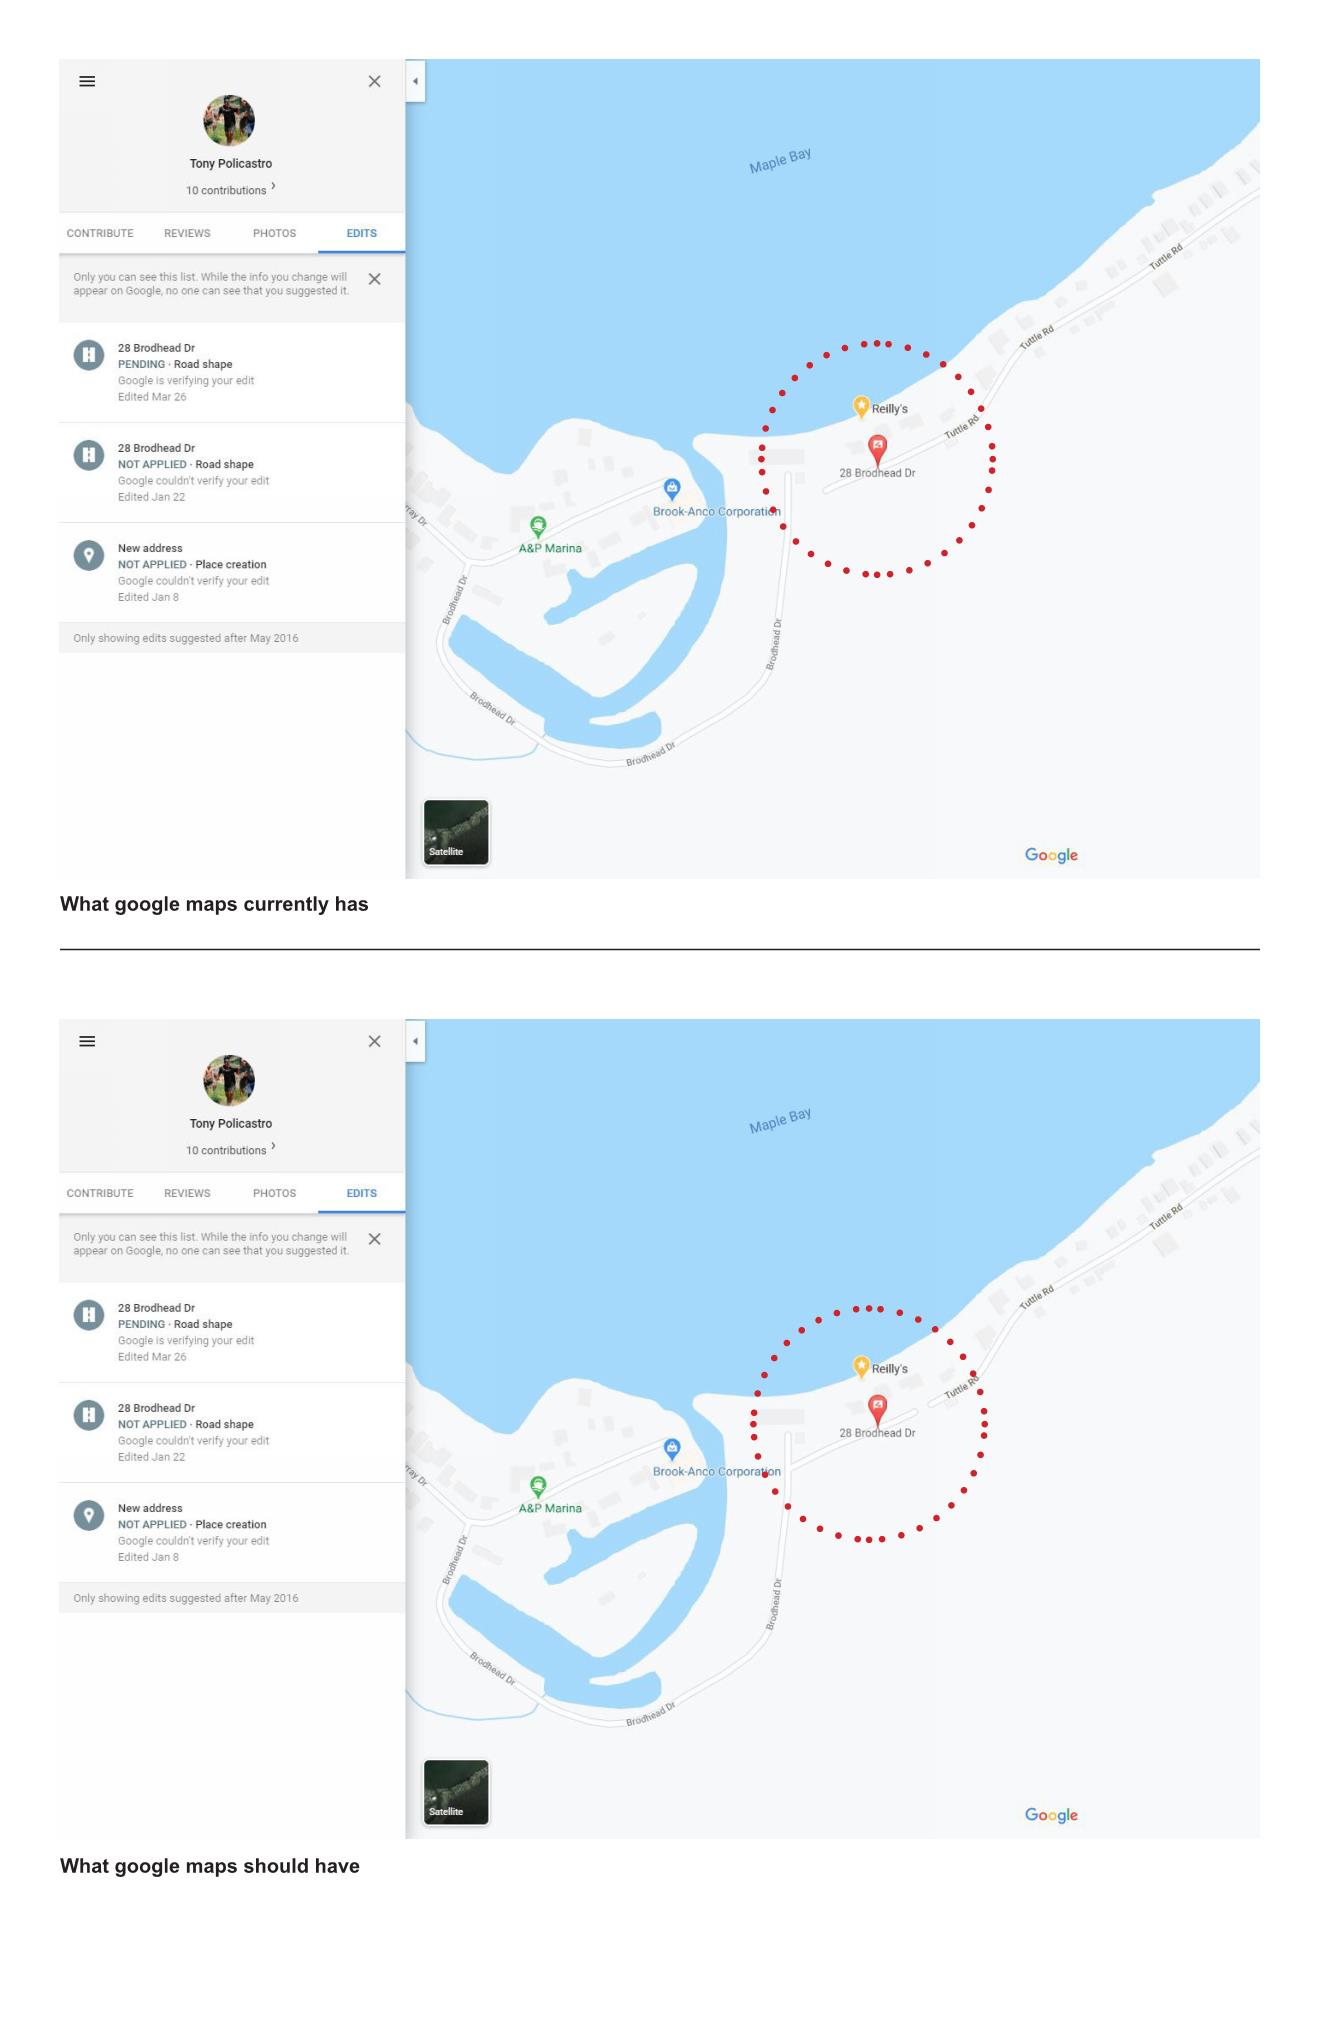1320x2040 pixels.
Task: Open the hamburger menu in lower screenshot
Action: coord(87,1041)
